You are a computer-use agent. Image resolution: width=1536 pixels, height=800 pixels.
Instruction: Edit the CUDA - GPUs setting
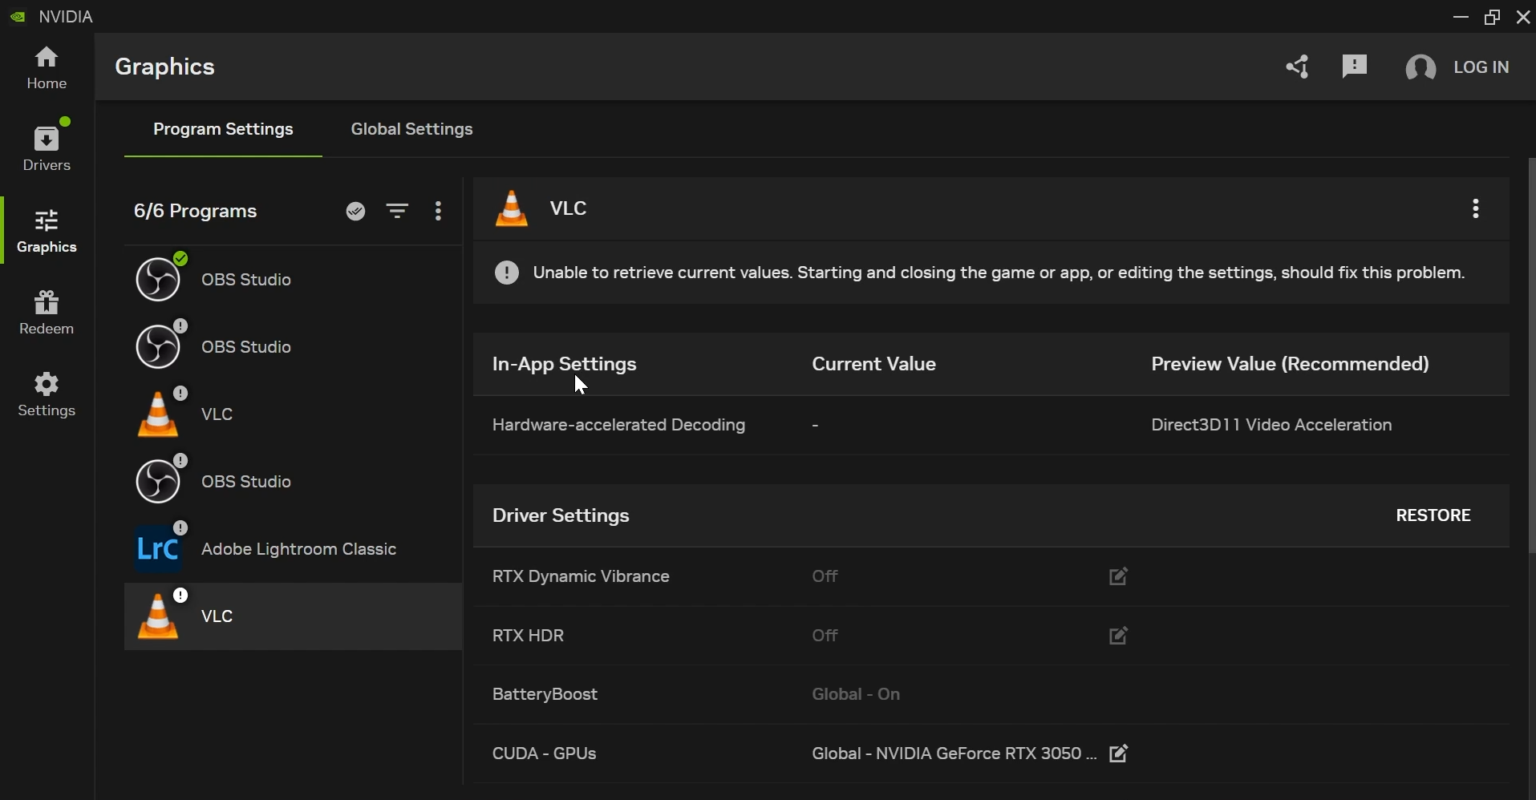click(1117, 754)
